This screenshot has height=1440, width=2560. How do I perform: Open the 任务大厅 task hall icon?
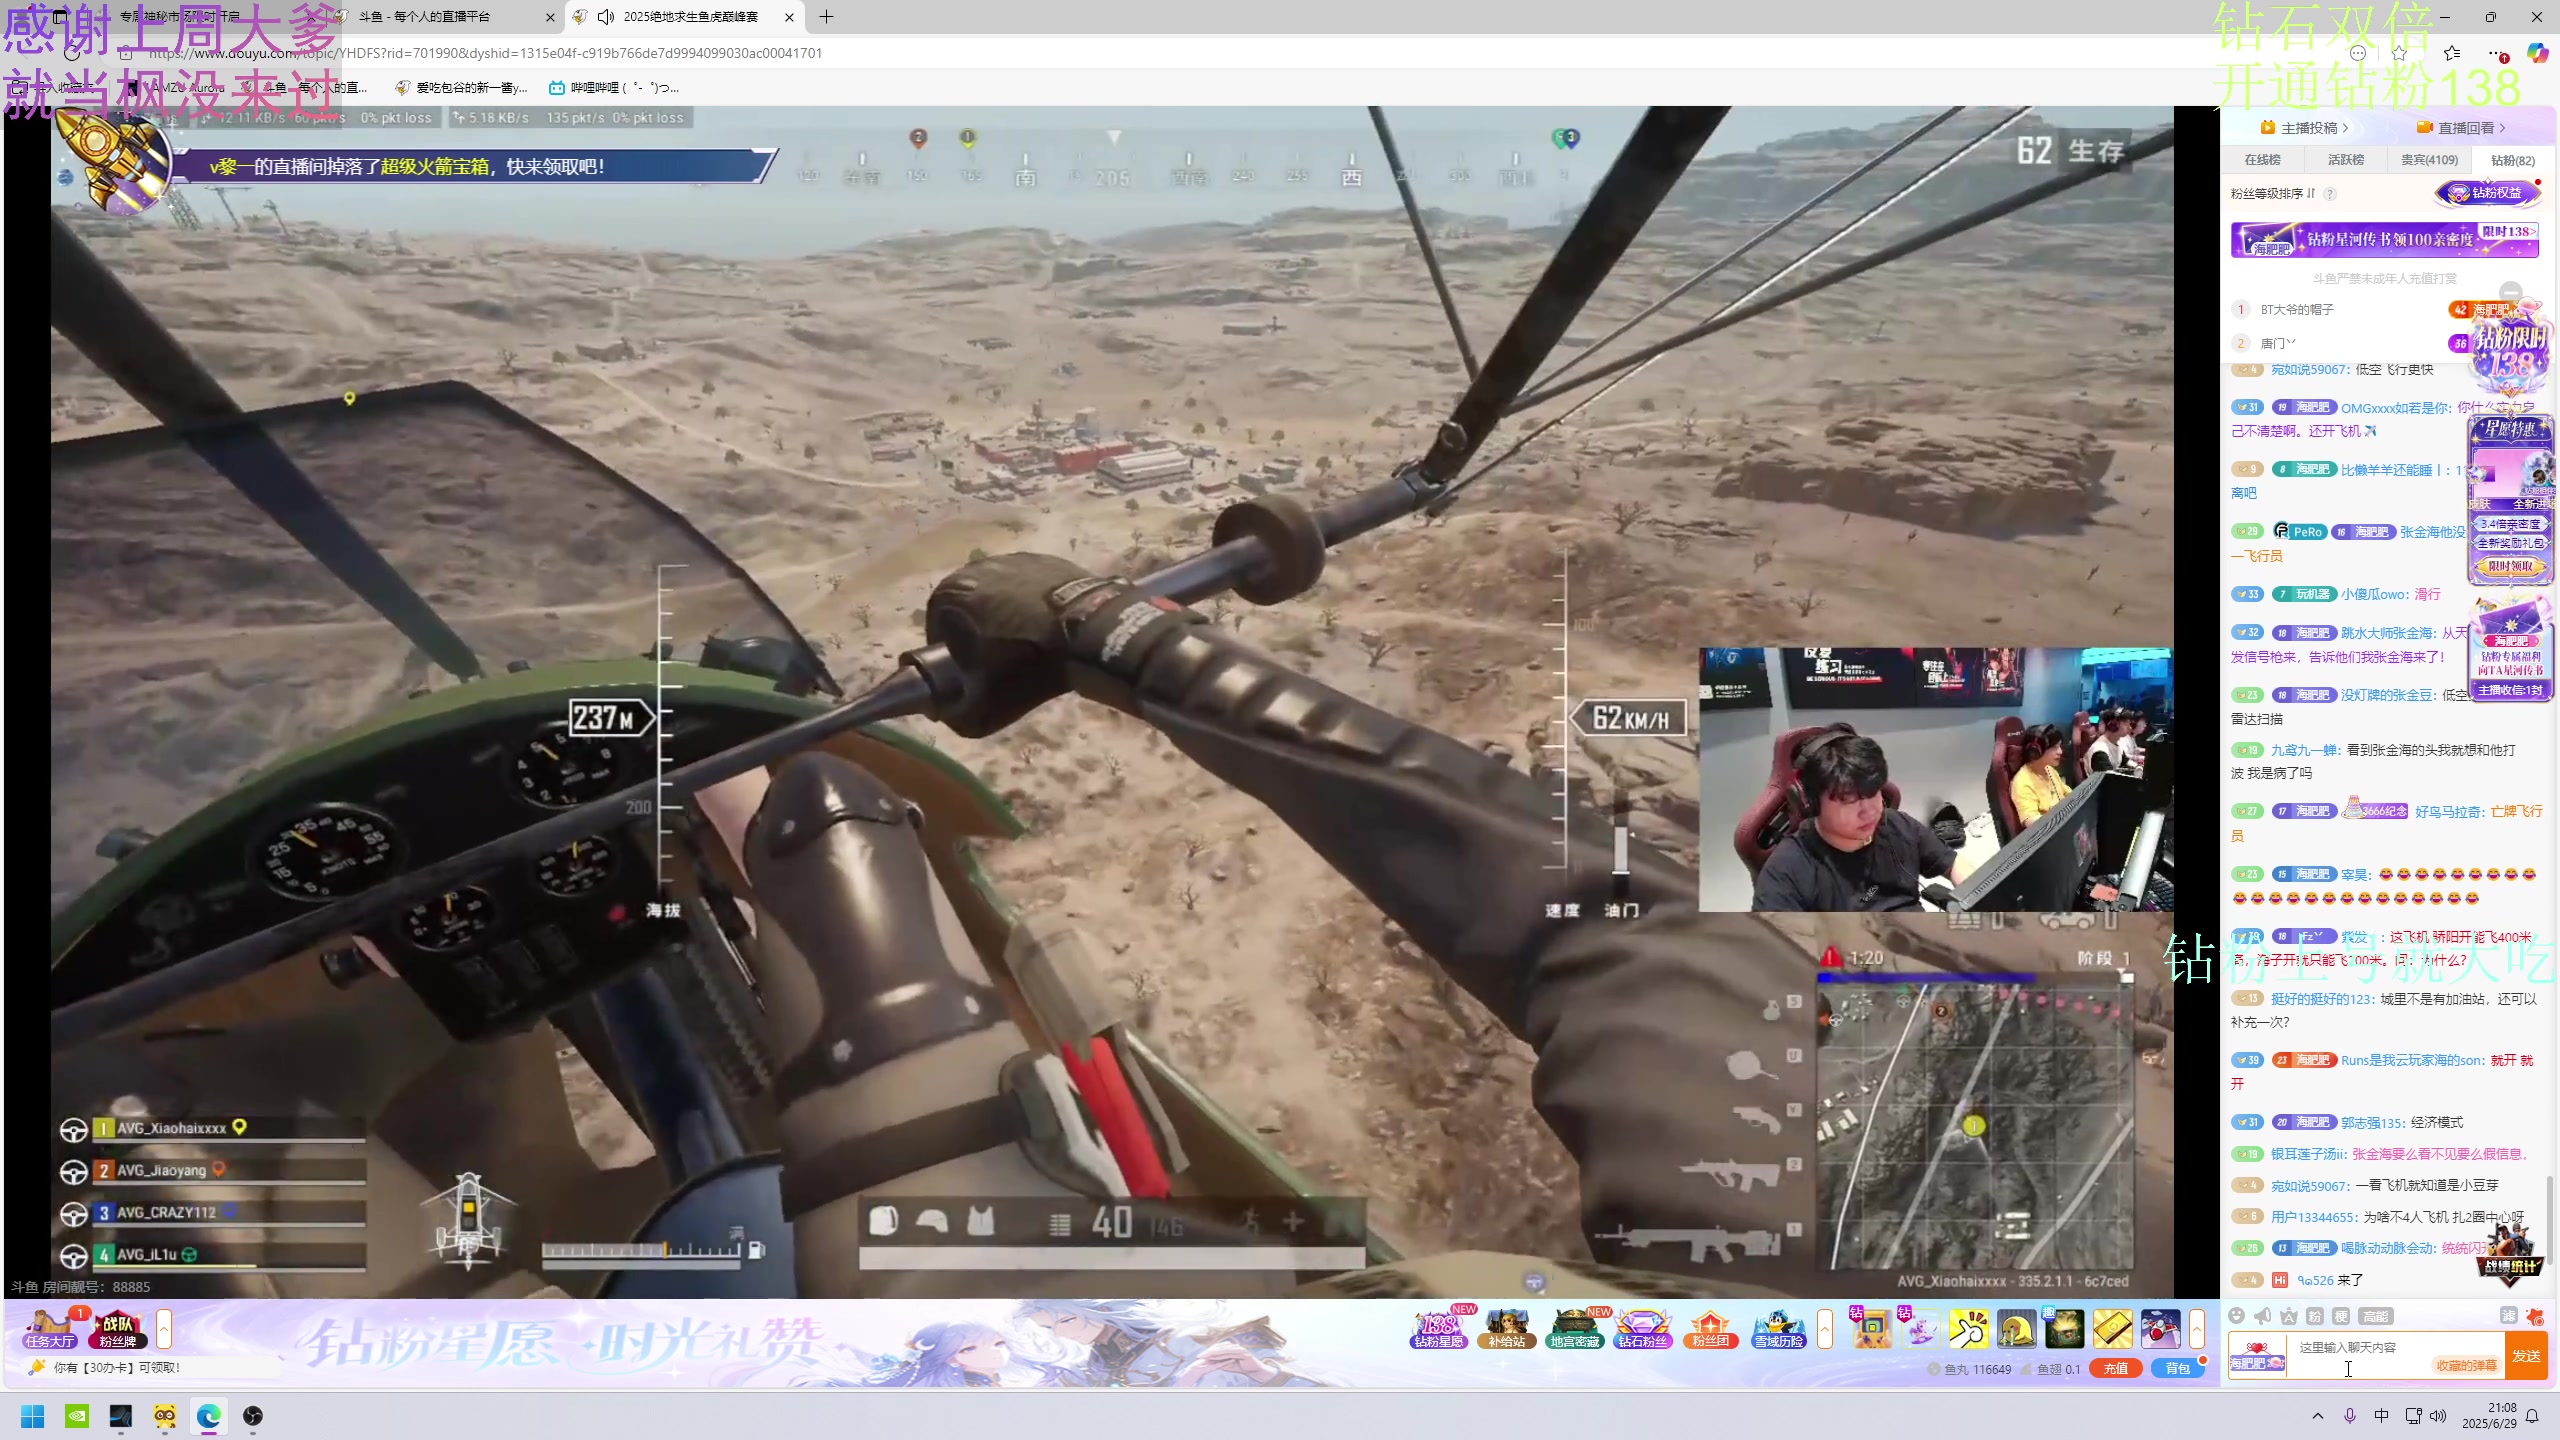(50, 1328)
